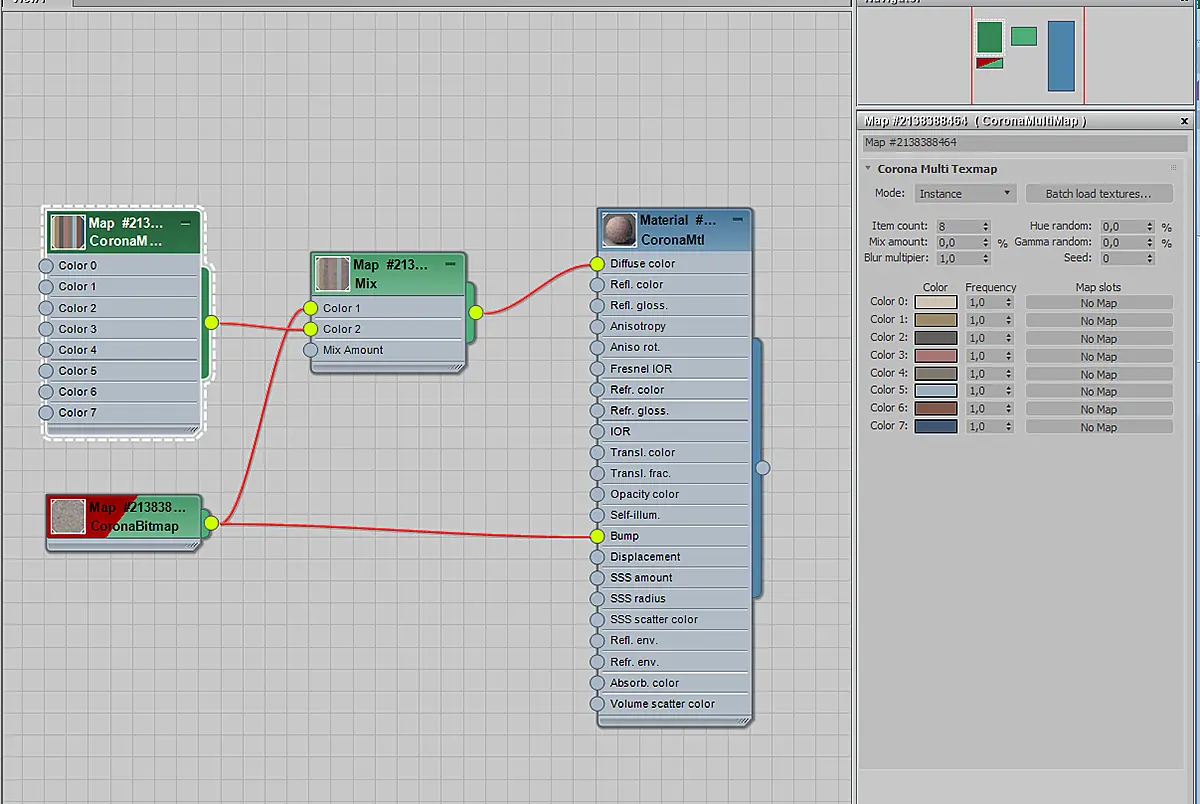Click the Mix Amount input socket
The image size is (1200, 804).
pos(310,350)
